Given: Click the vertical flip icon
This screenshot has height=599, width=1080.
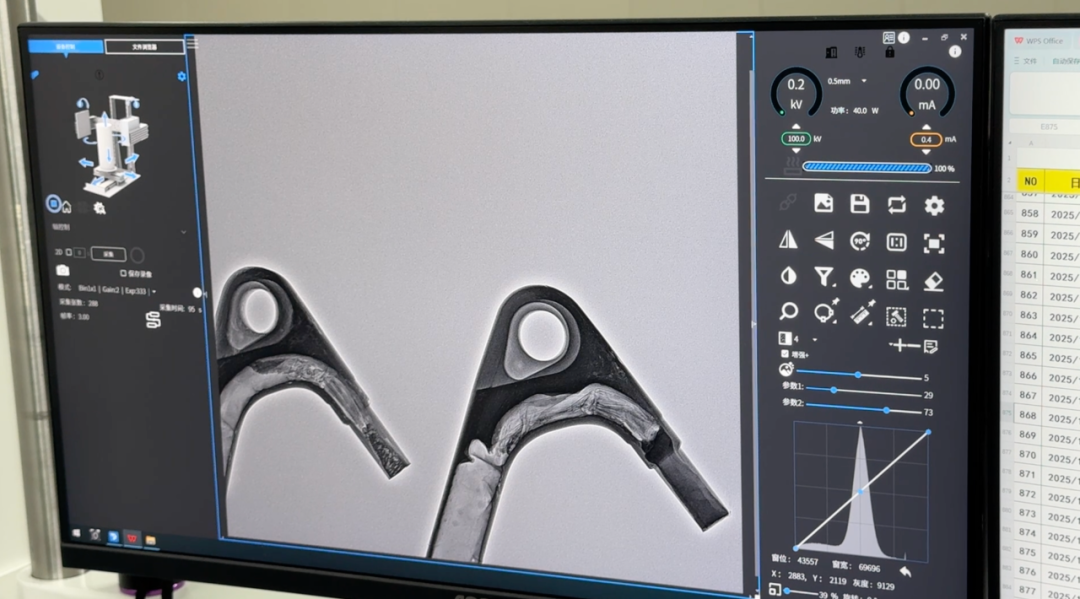Looking at the screenshot, I should point(824,240).
